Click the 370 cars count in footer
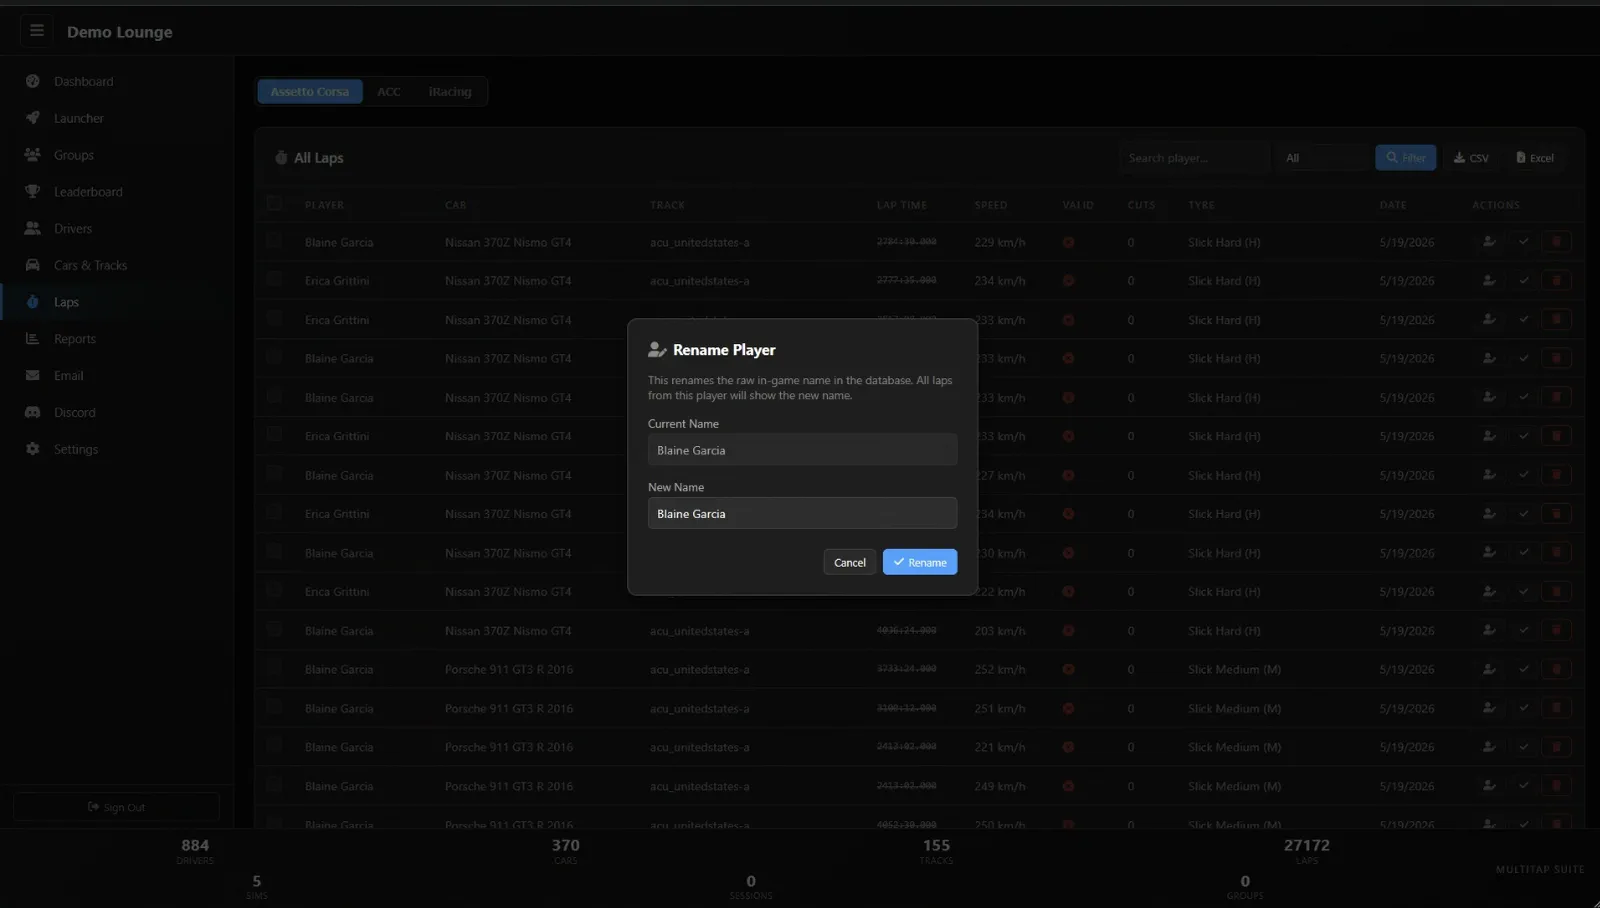 [x=566, y=846]
